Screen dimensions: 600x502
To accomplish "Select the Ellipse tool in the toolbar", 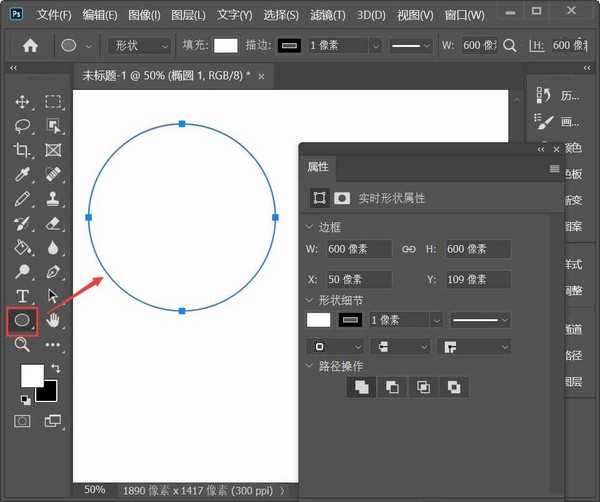I will (21, 320).
